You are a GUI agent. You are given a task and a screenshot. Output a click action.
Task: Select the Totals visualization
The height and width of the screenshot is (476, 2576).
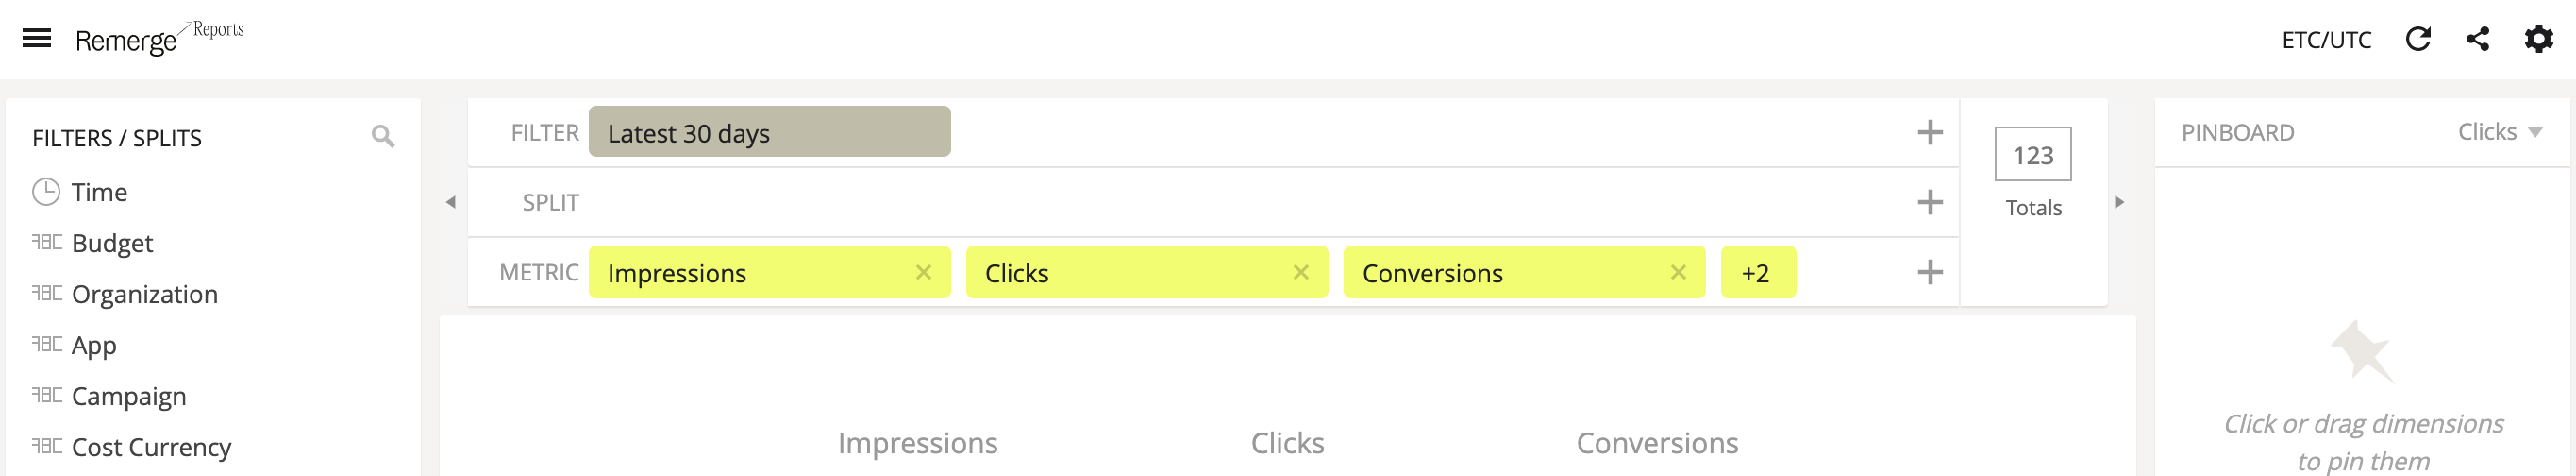2032,170
